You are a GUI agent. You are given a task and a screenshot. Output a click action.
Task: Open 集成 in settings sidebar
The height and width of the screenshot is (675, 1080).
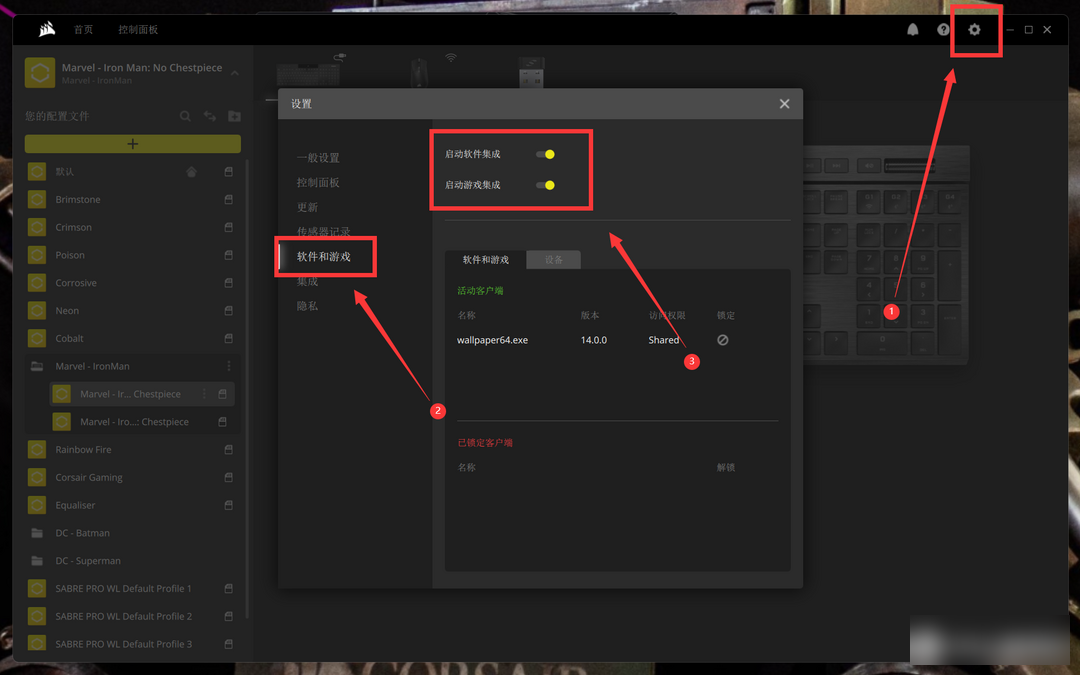[x=307, y=281]
